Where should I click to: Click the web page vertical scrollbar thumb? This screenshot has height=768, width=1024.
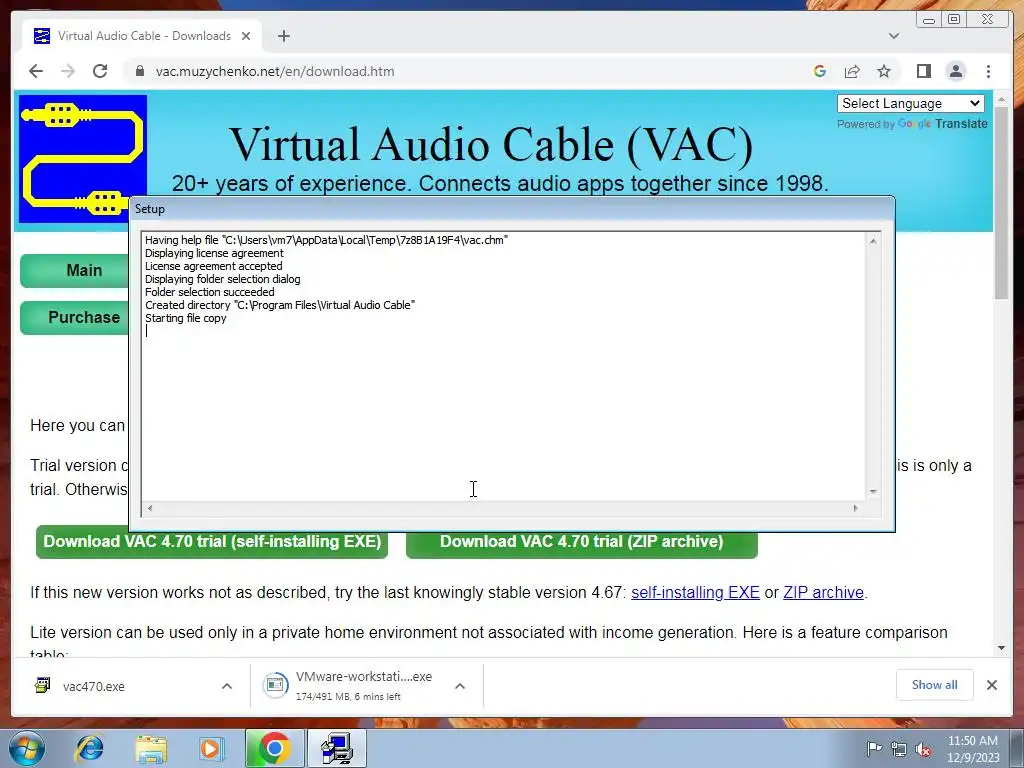[1002, 202]
